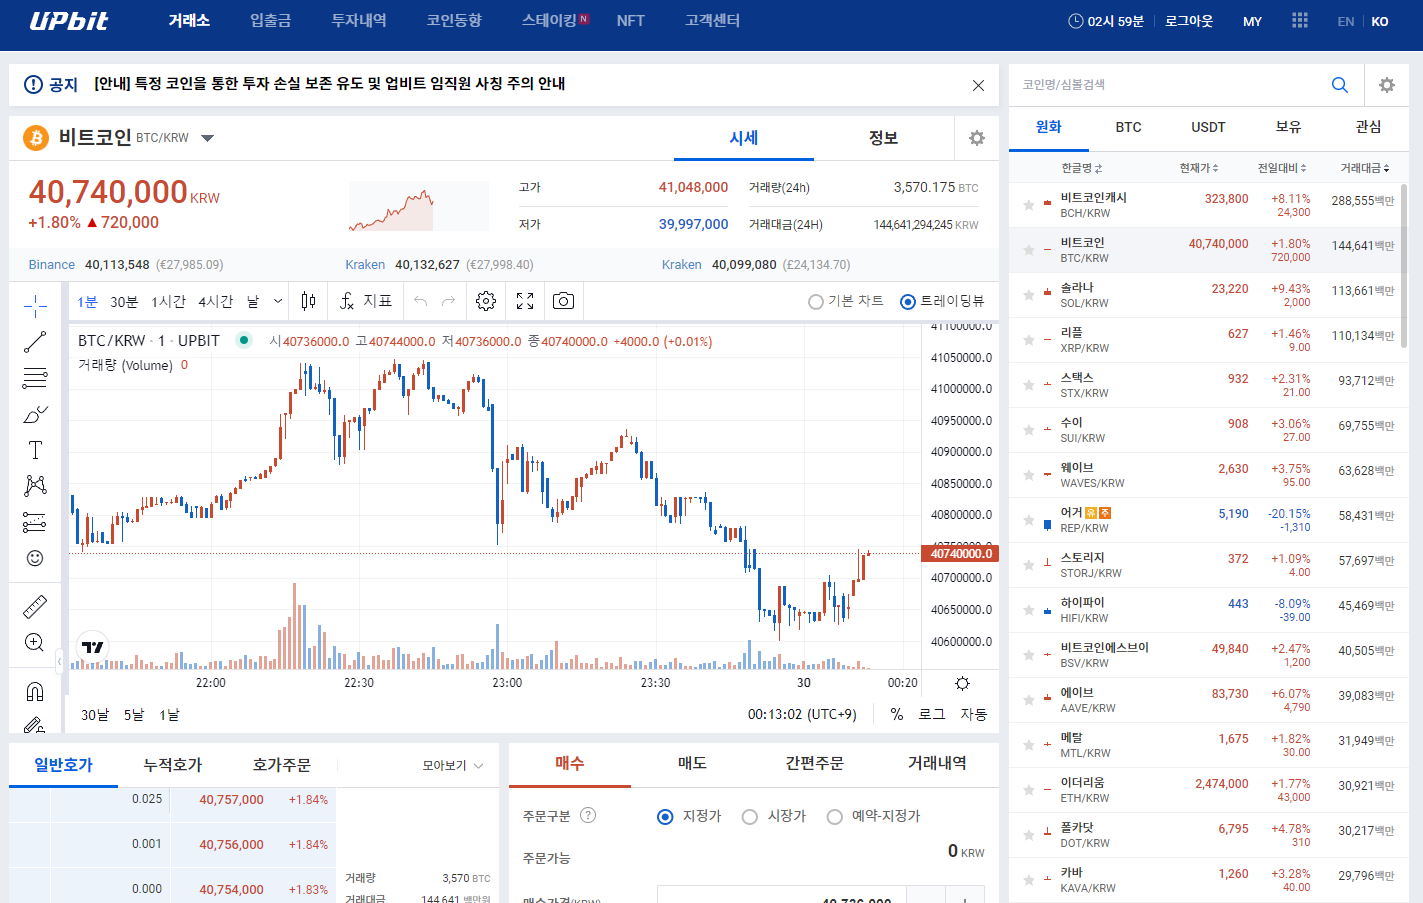Open chart settings gear in toolbar
1423x903 pixels.
486,301
